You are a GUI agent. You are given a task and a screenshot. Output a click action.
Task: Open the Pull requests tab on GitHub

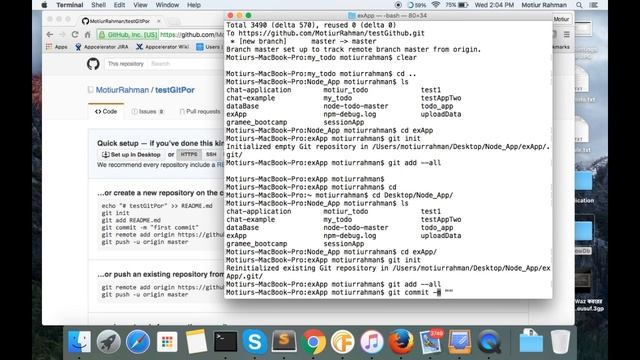point(200,111)
